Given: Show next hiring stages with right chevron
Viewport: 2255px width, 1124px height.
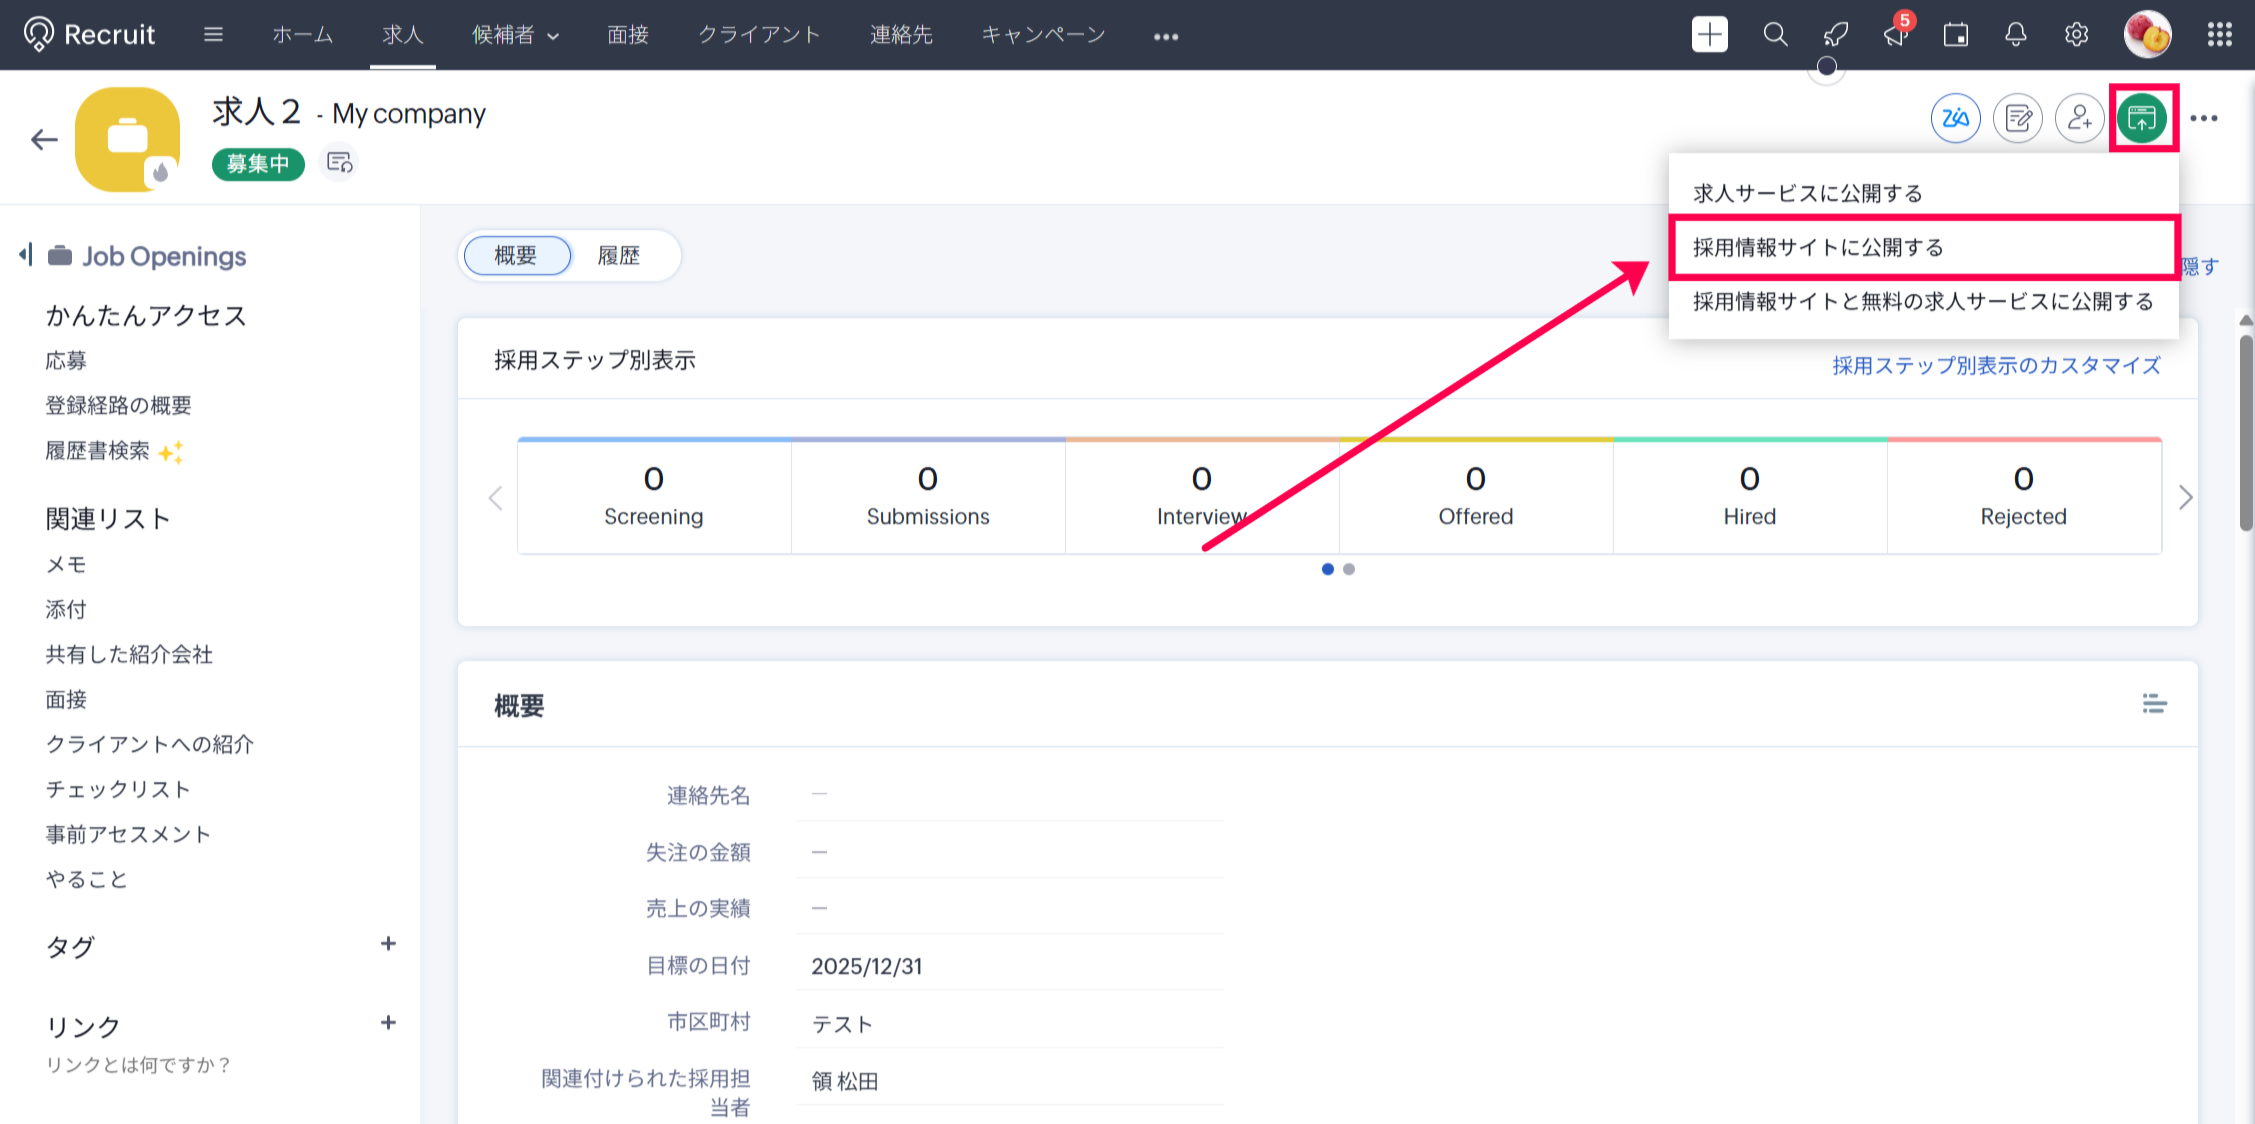Looking at the screenshot, I should (2186, 497).
